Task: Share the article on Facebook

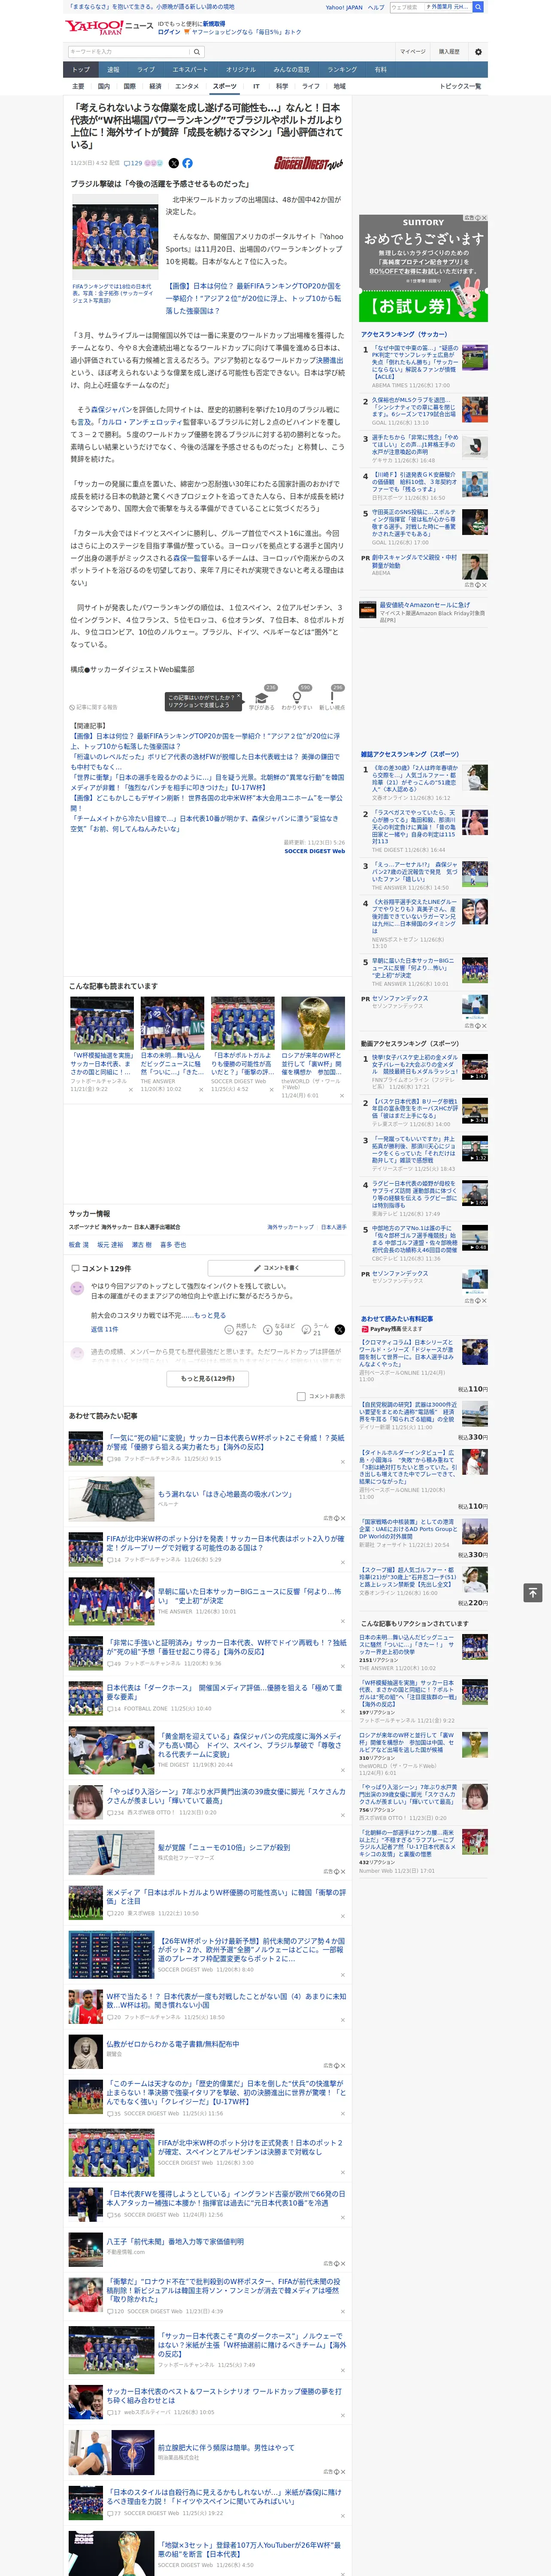Action: coord(187,163)
